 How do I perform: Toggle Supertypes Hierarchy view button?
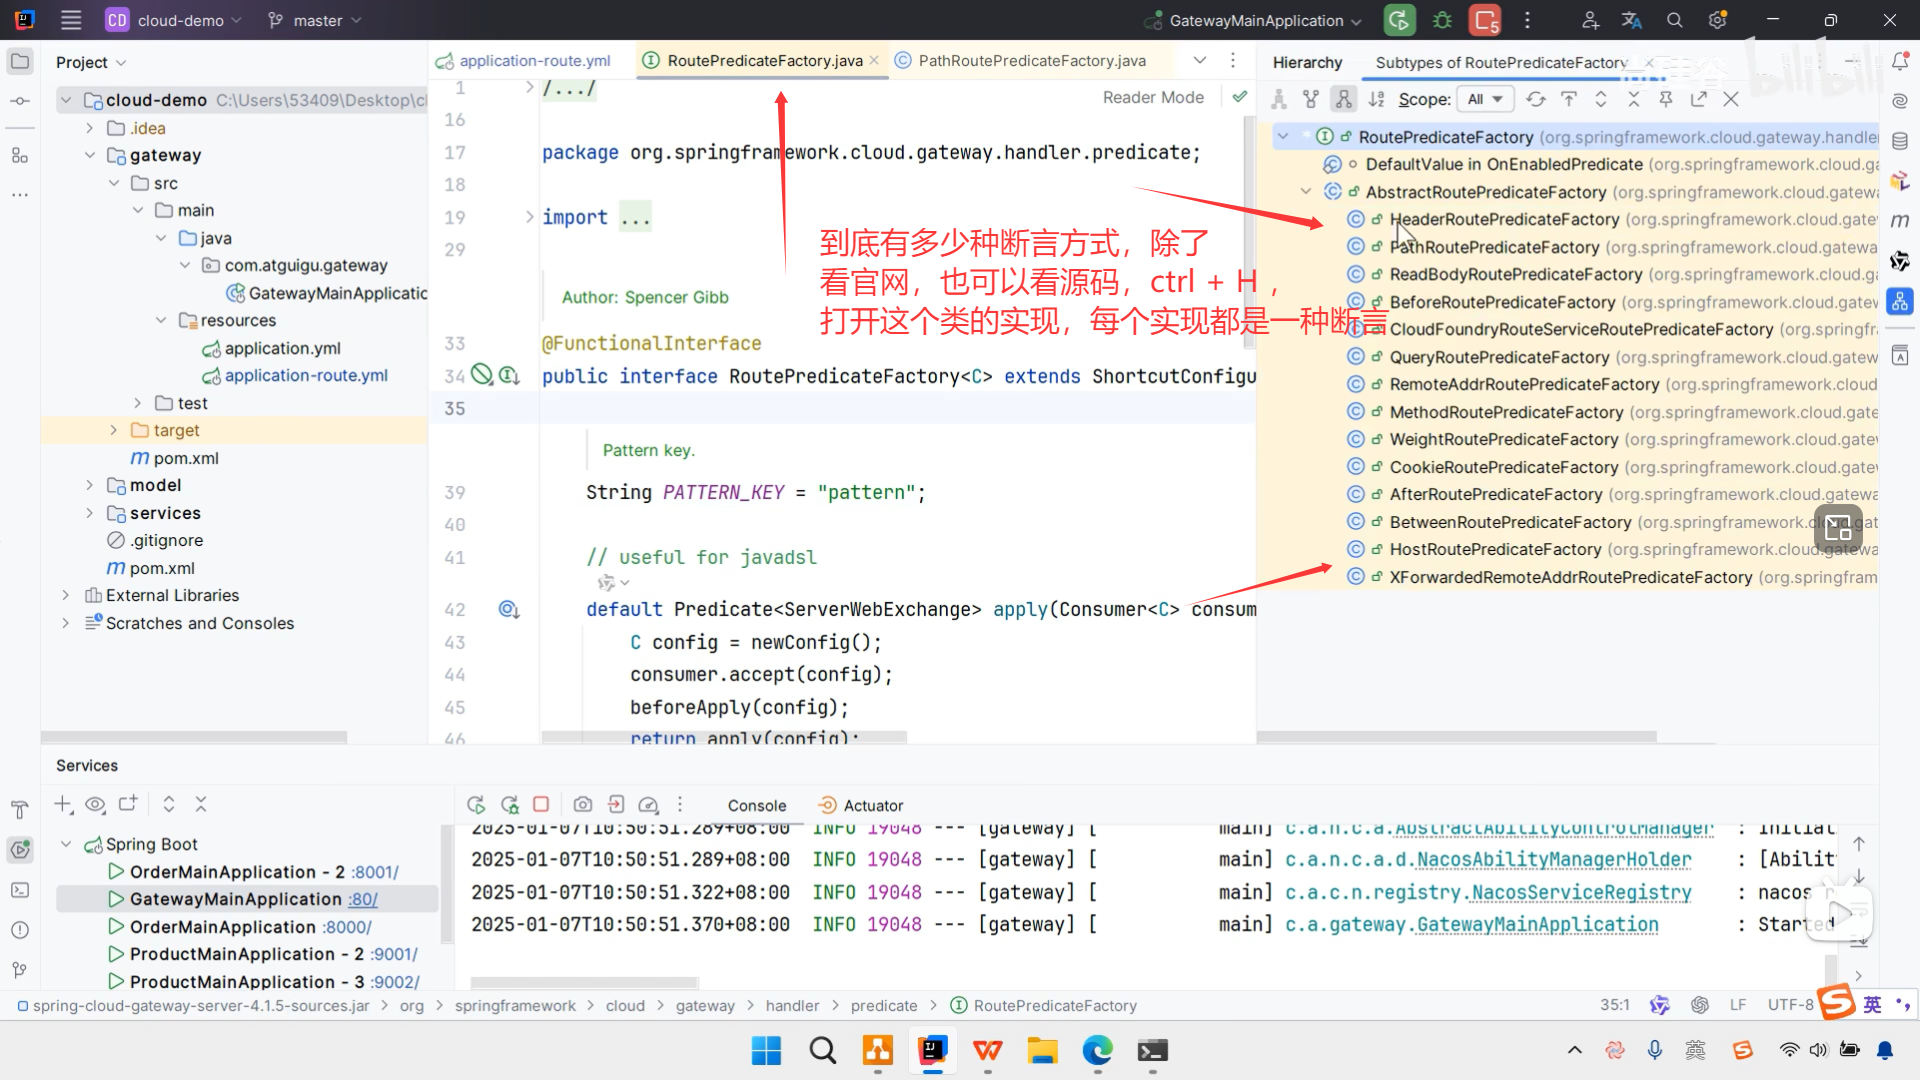[x=1311, y=99]
